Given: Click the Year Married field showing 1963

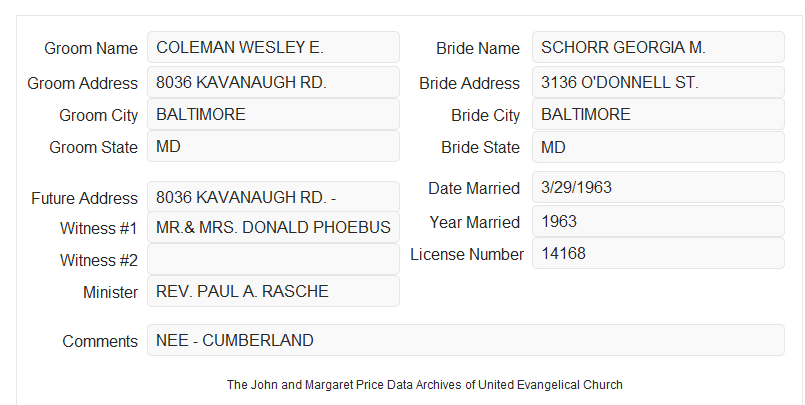Looking at the screenshot, I should 658,221.
